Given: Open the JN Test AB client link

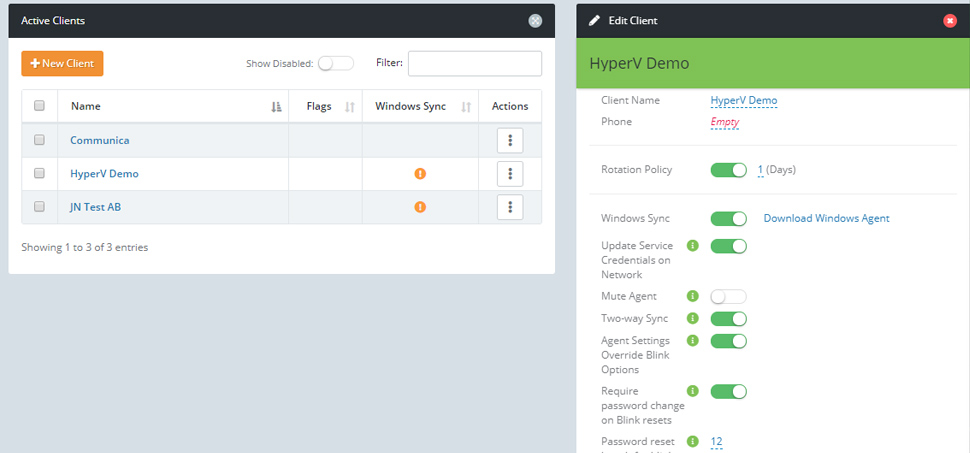Looking at the screenshot, I should point(95,207).
